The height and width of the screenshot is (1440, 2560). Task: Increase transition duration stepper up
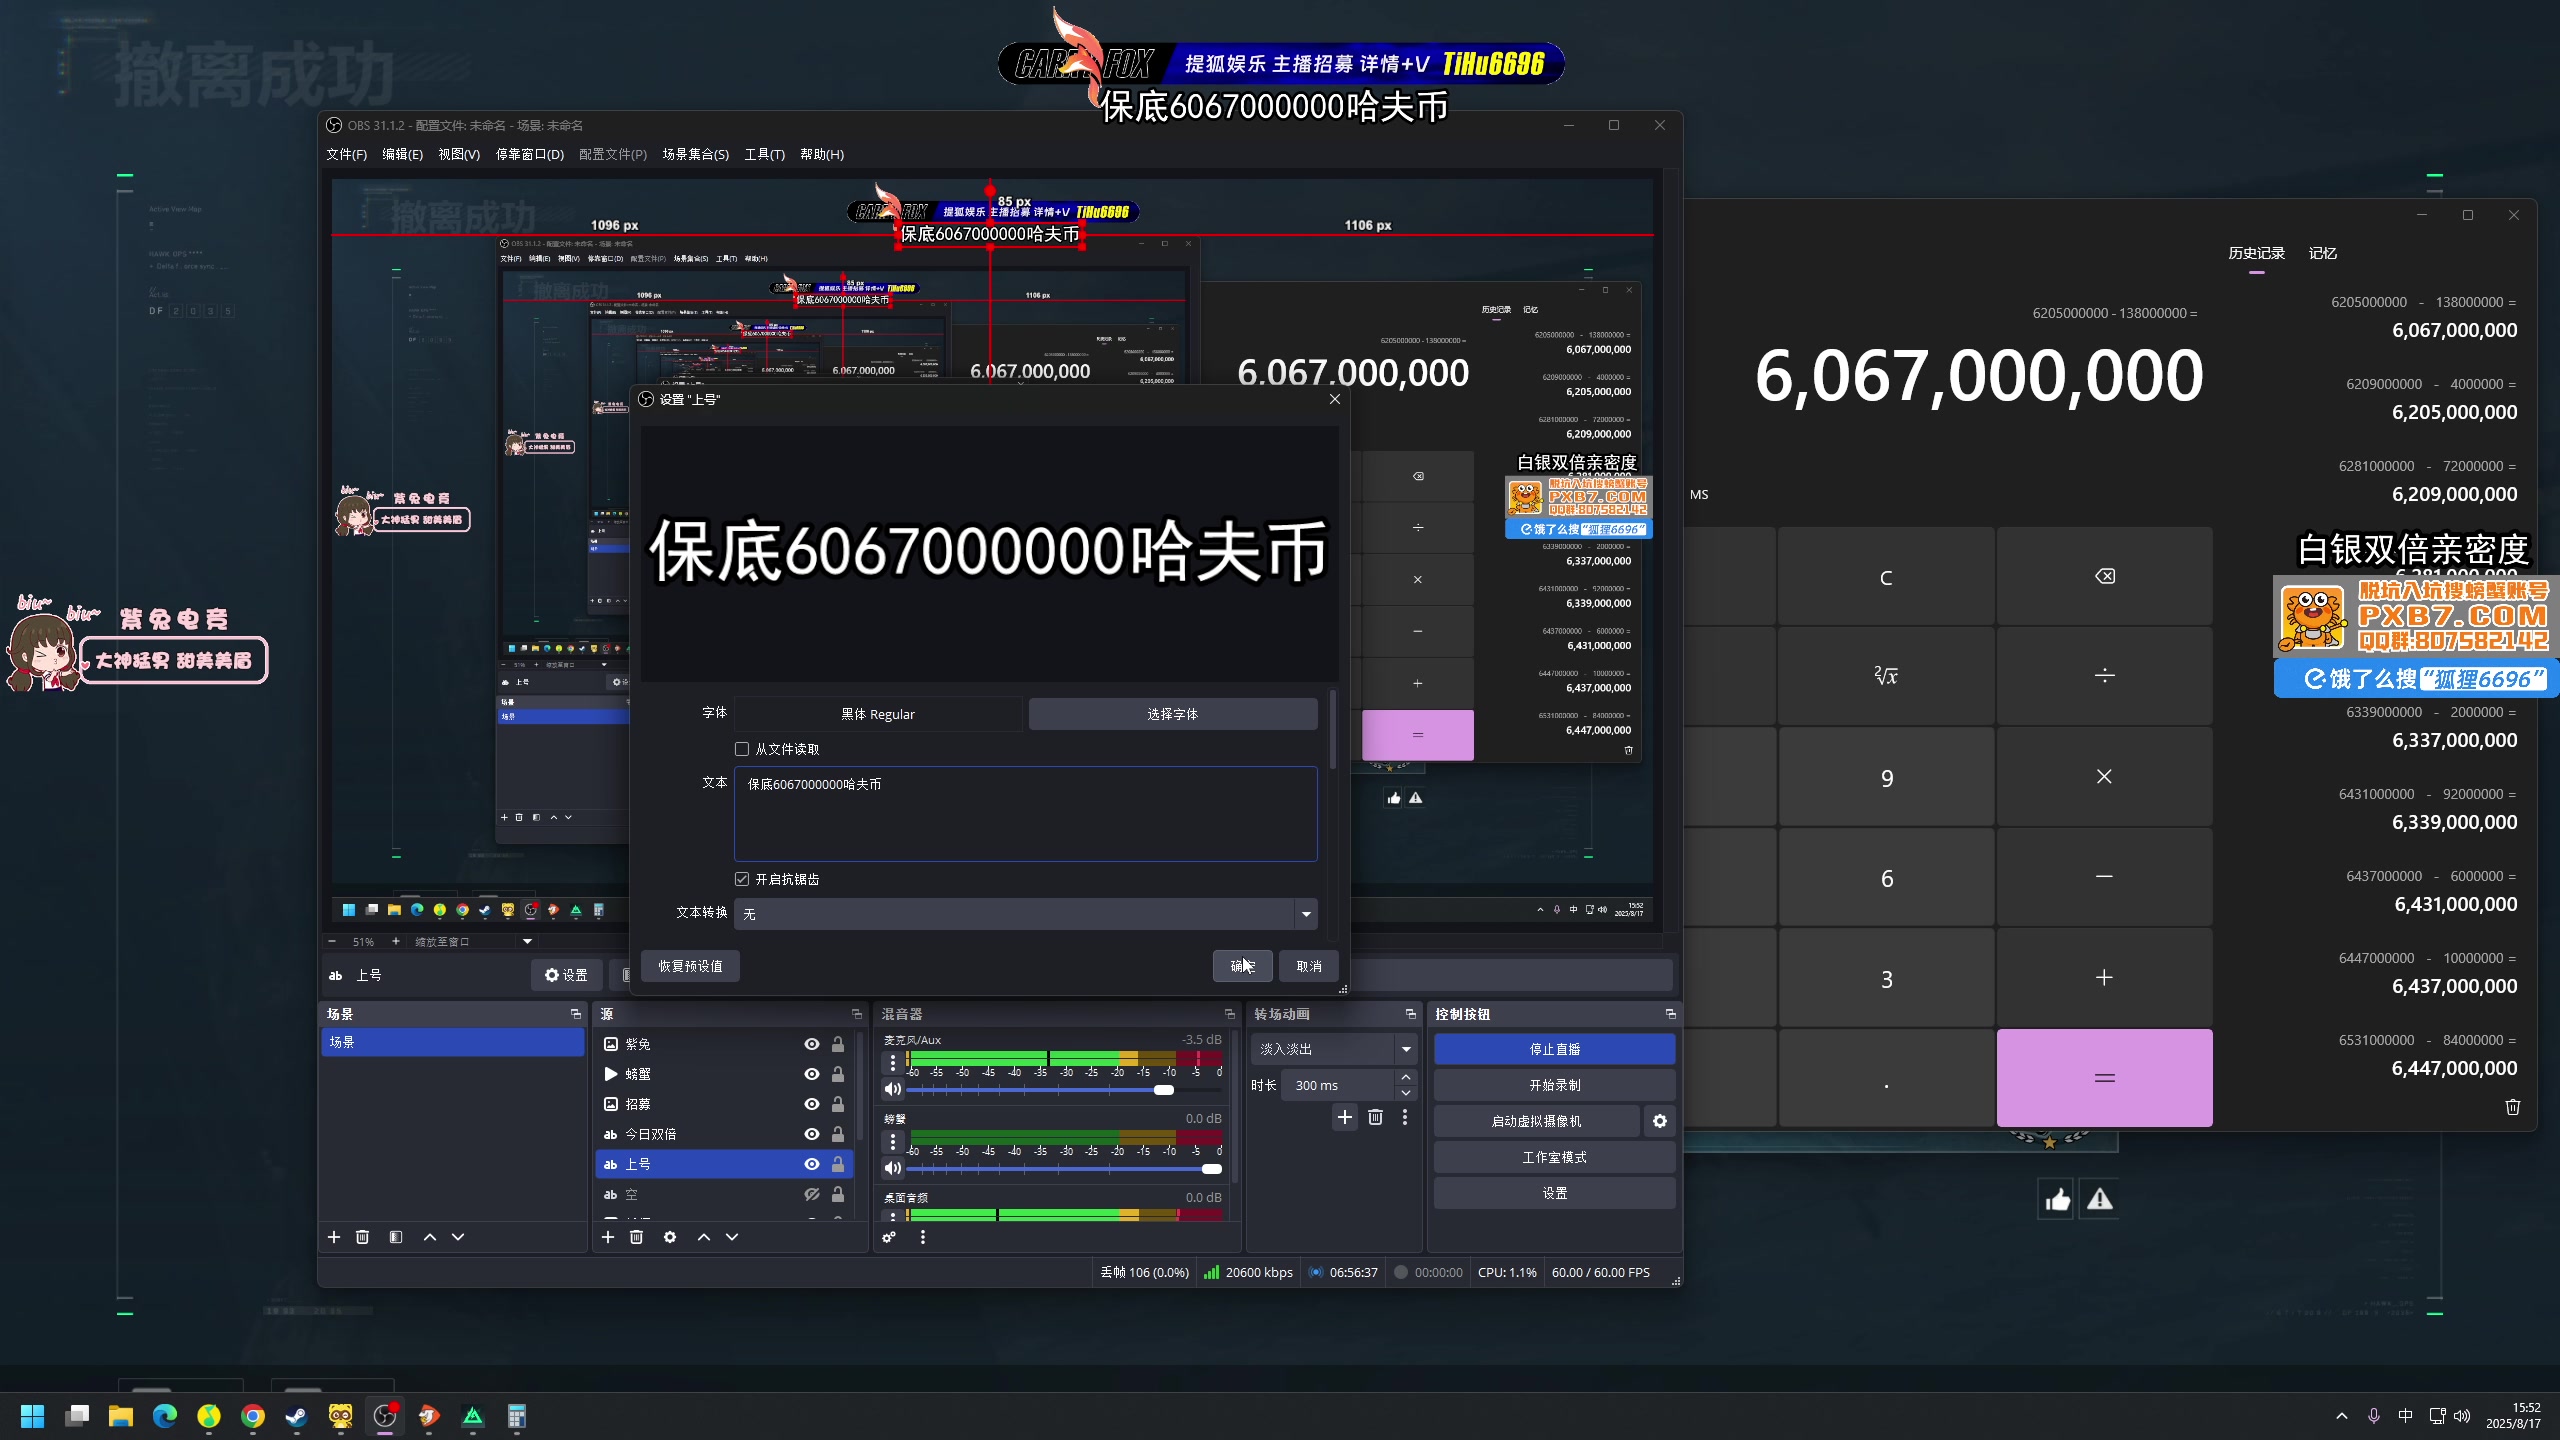click(1406, 1077)
